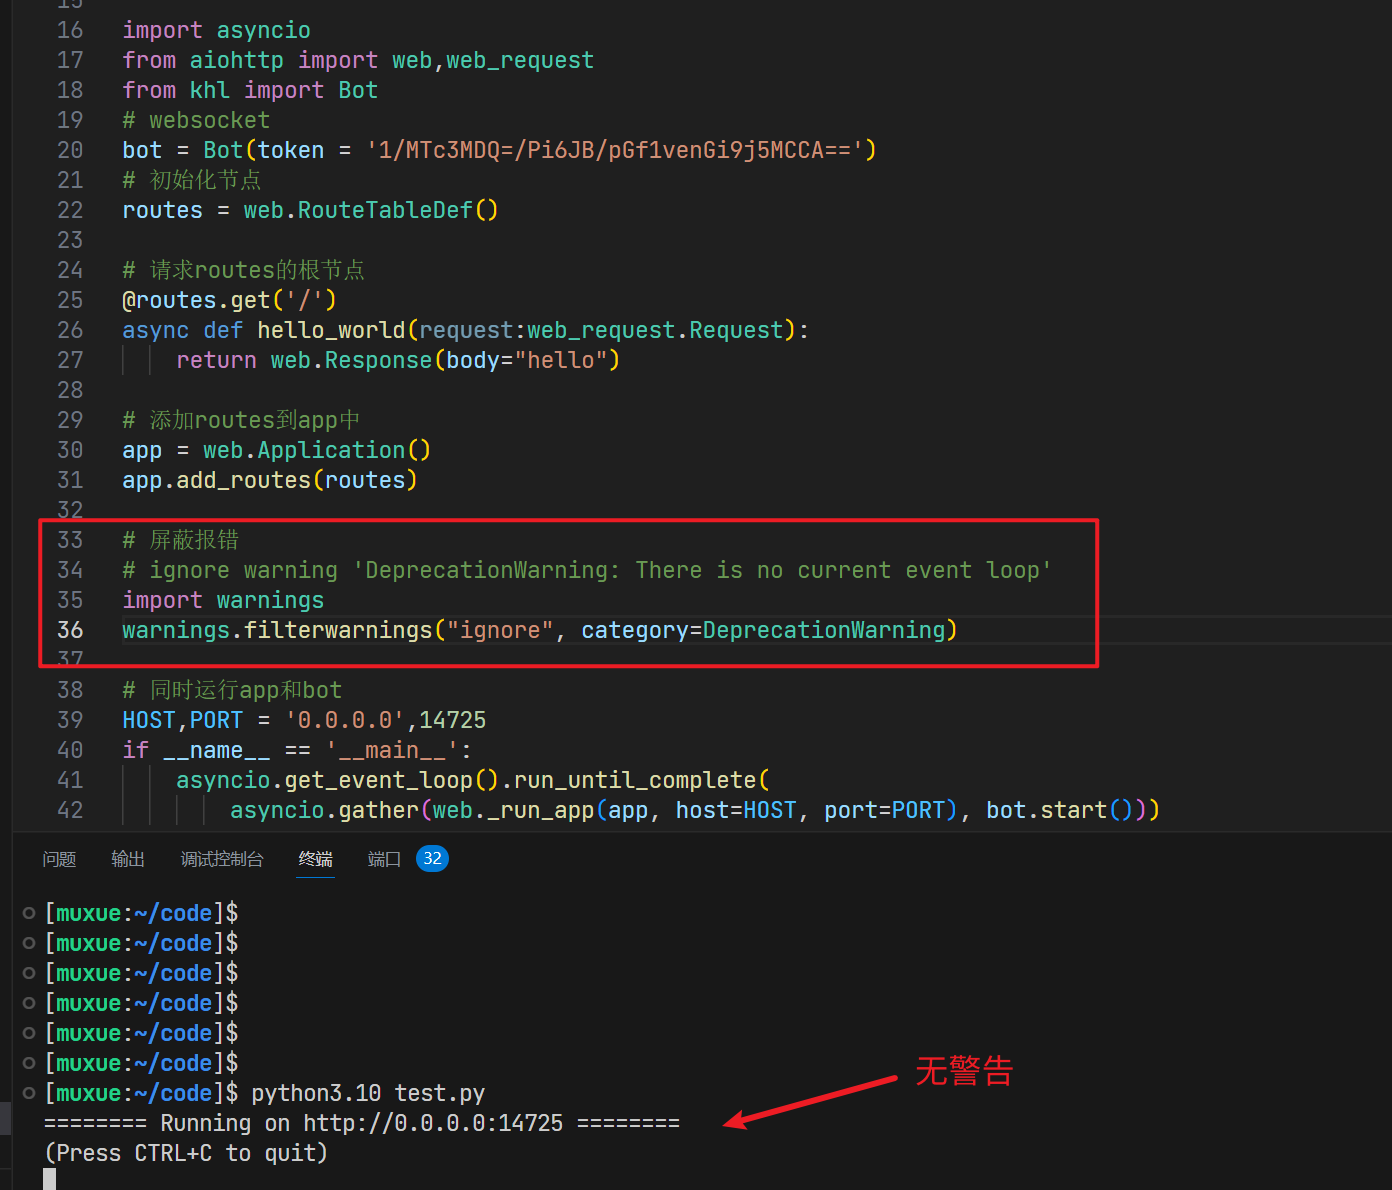Click the '# websocket' comment
The width and height of the screenshot is (1392, 1190).
[x=196, y=120]
